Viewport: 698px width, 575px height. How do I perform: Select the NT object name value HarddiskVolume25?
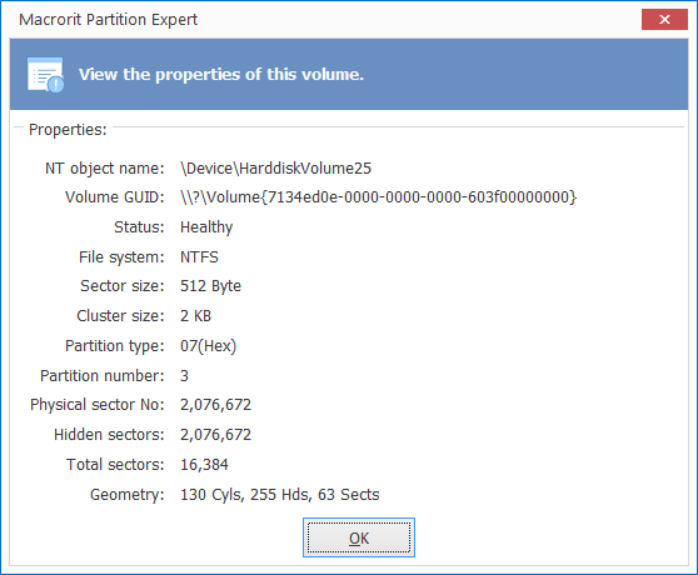[x=276, y=168]
